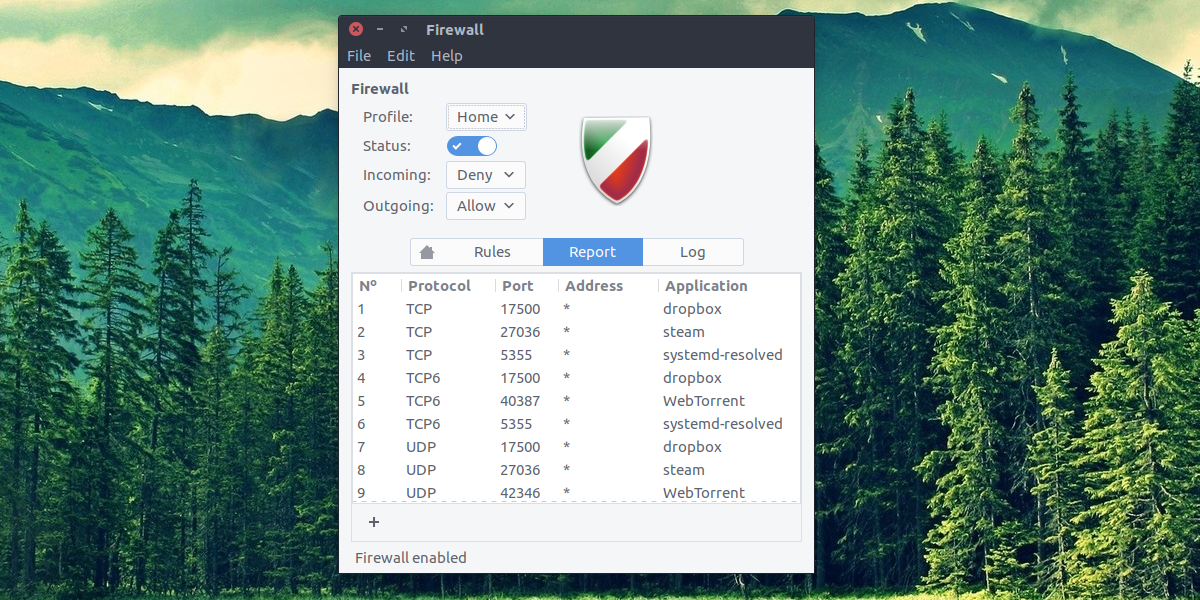Open the Edit menu
1200x600 pixels.
click(401, 56)
